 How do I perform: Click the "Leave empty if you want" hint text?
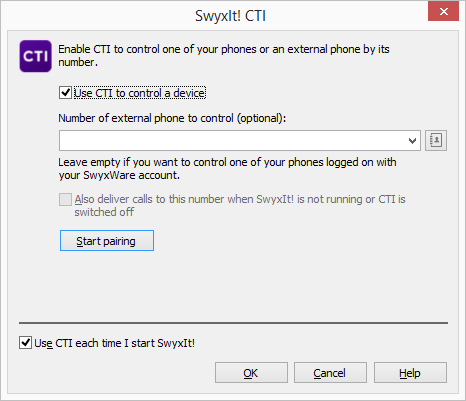pos(227,168)
